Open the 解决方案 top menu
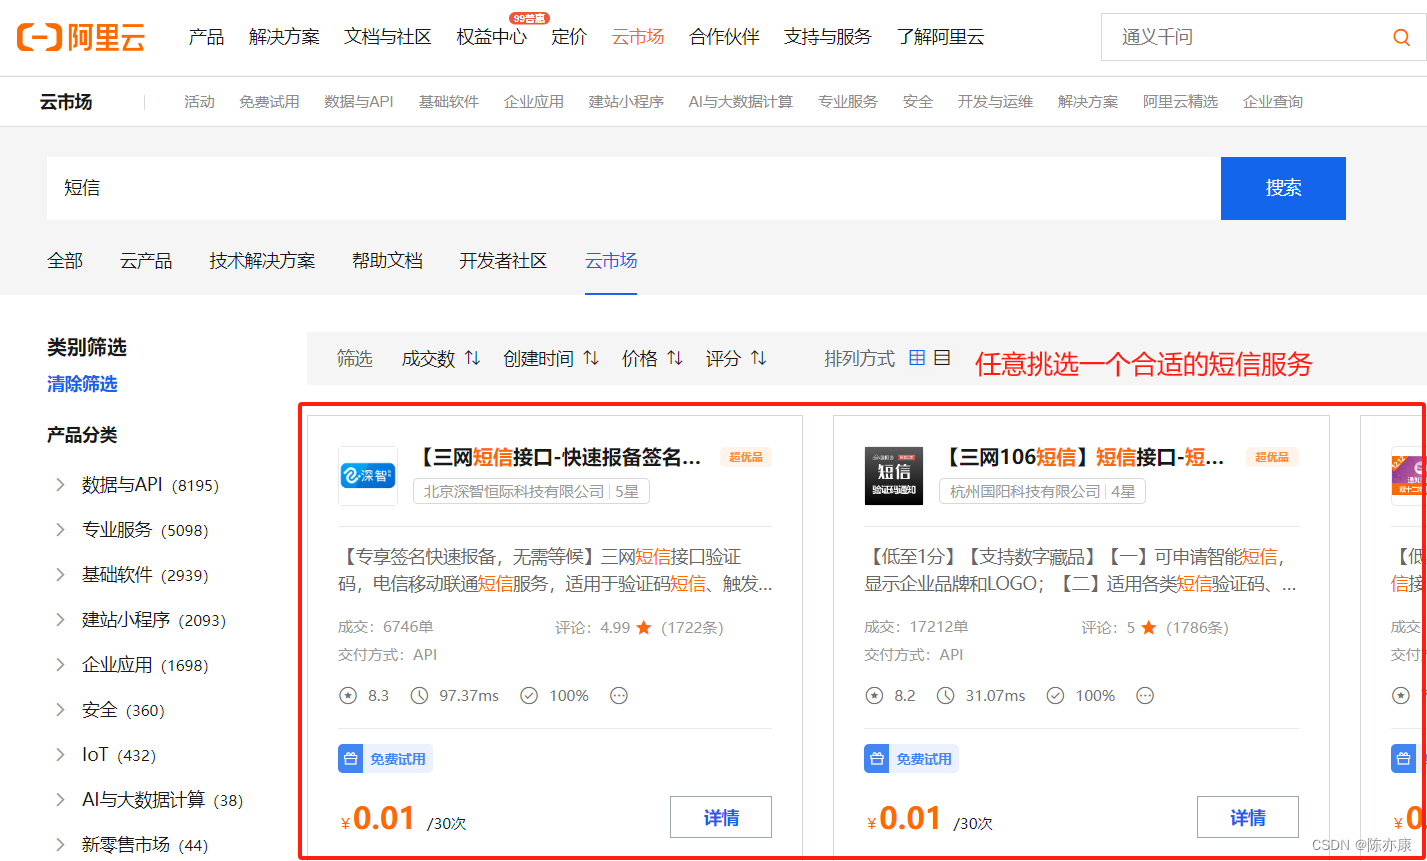The image size is (1427, 861). pos(284,37)
